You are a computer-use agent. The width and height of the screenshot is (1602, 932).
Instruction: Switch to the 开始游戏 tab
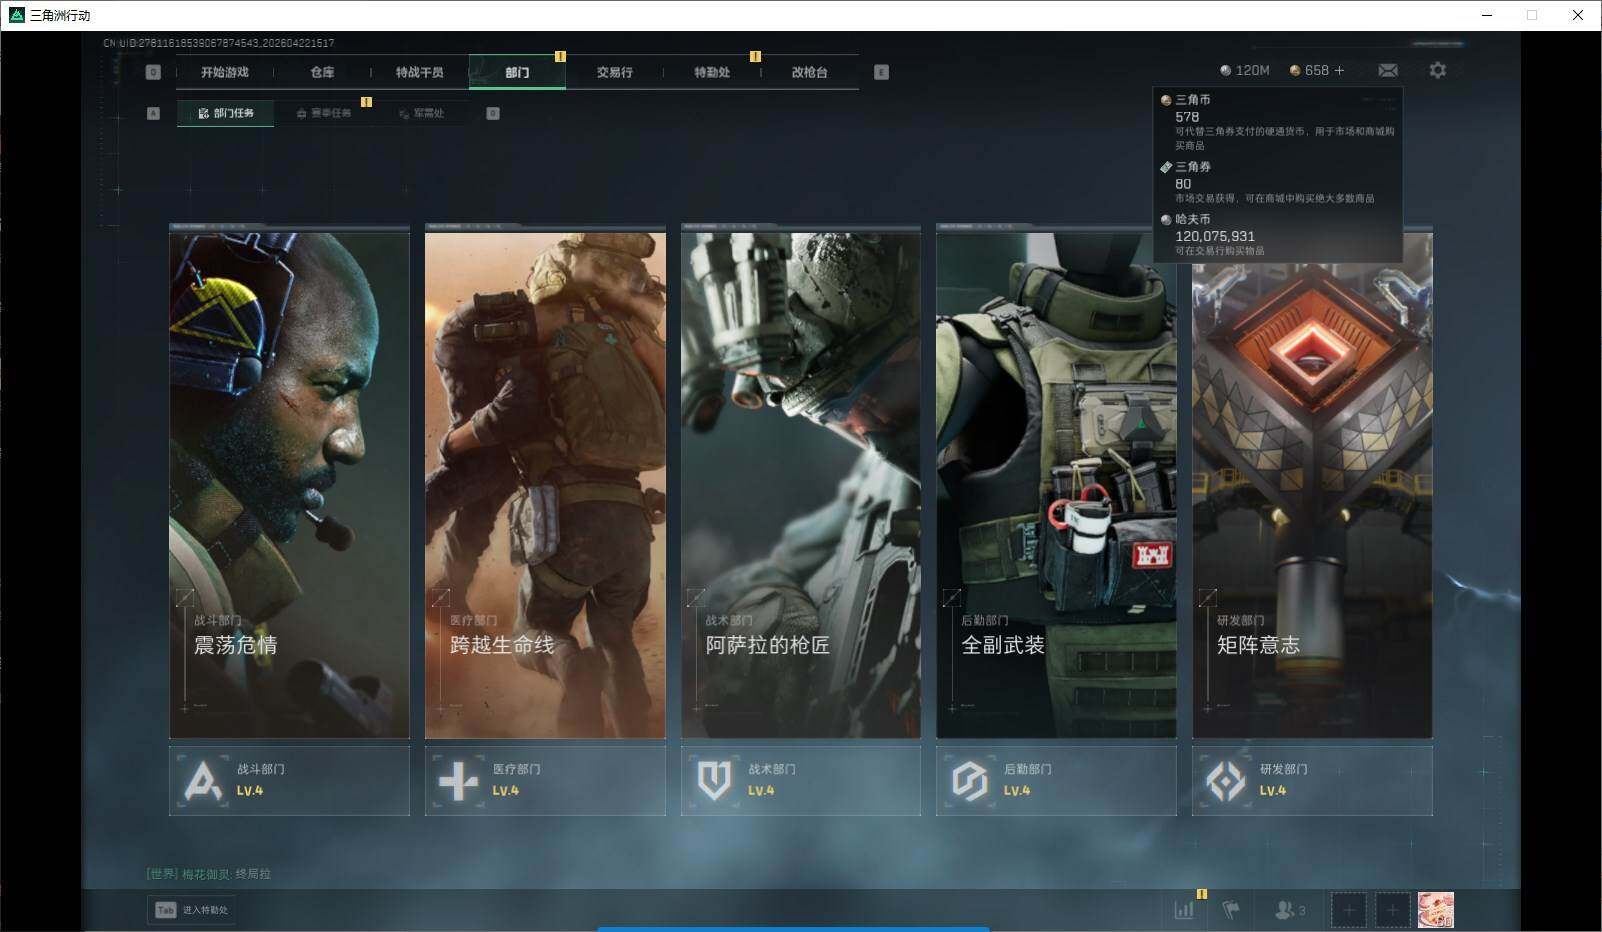click(x=224, y=72)
